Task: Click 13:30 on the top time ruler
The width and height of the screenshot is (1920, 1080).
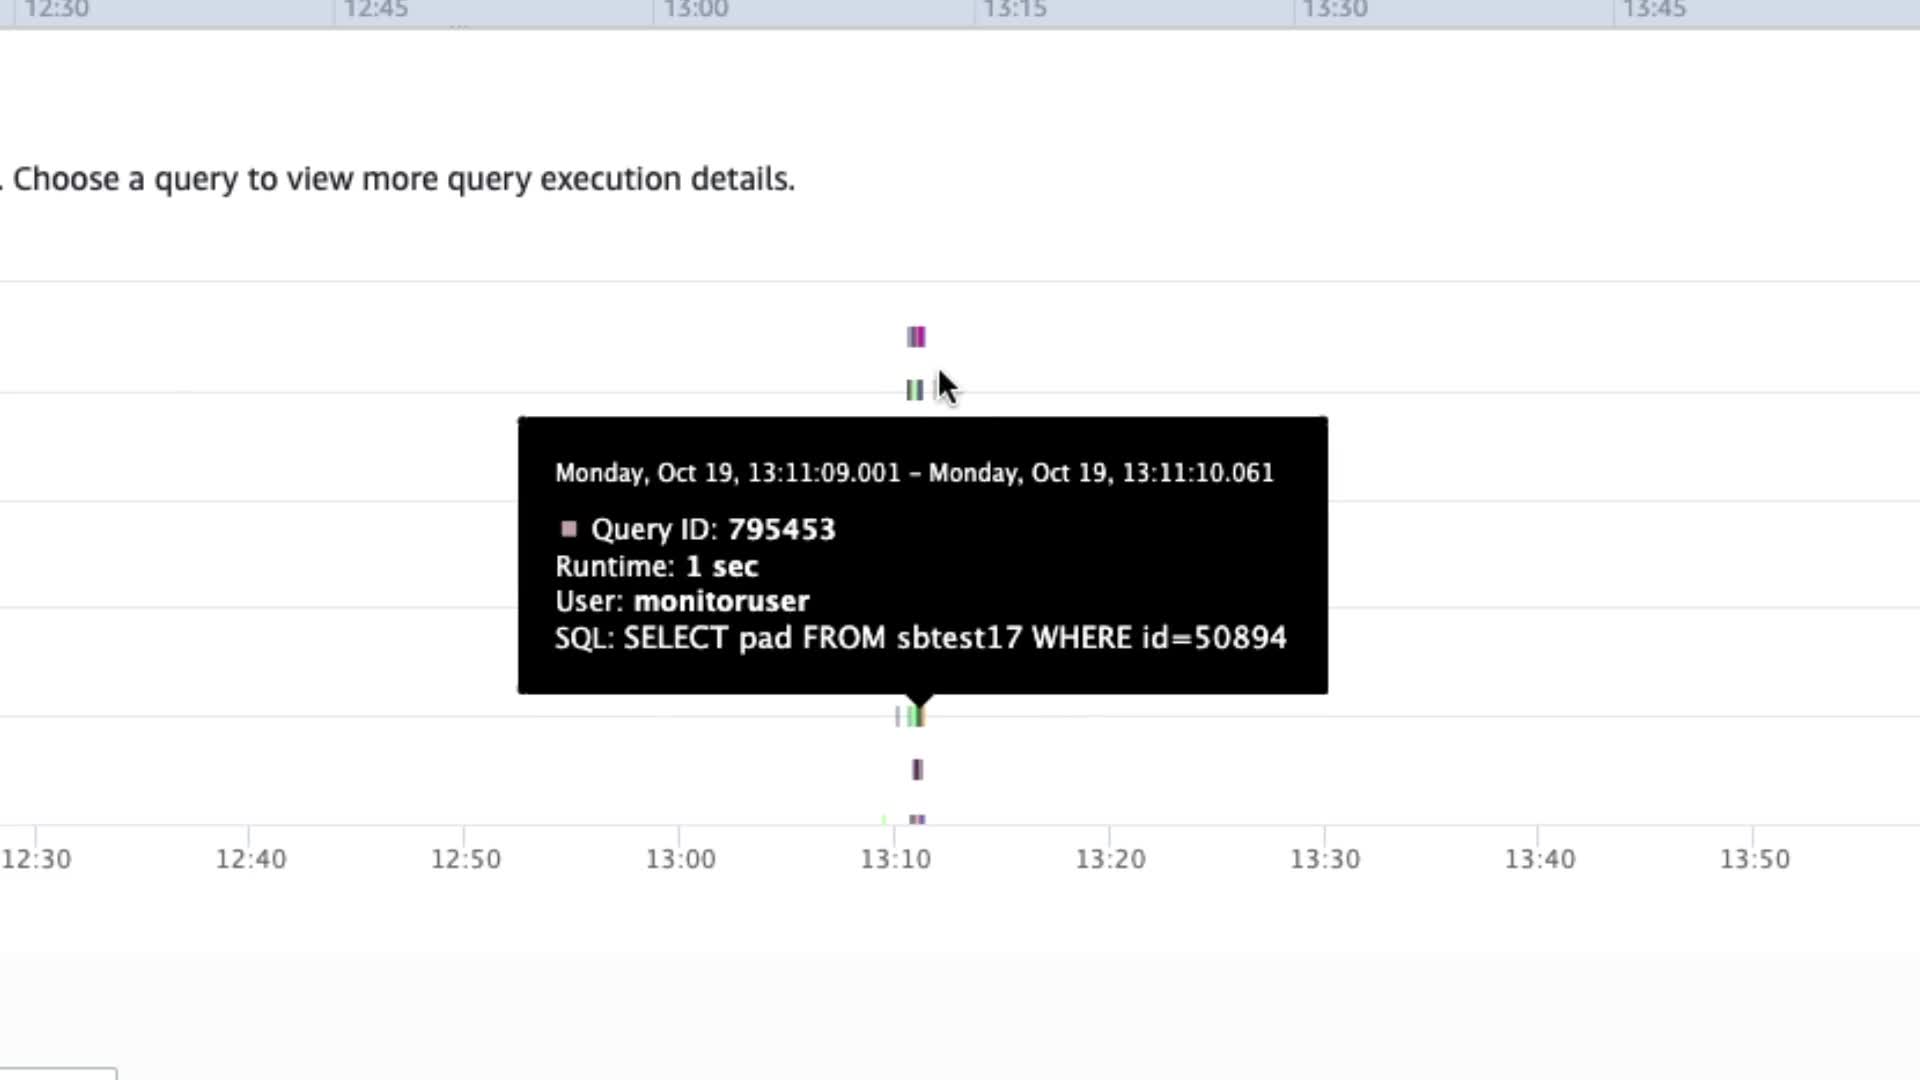Action: point(1336,10)
